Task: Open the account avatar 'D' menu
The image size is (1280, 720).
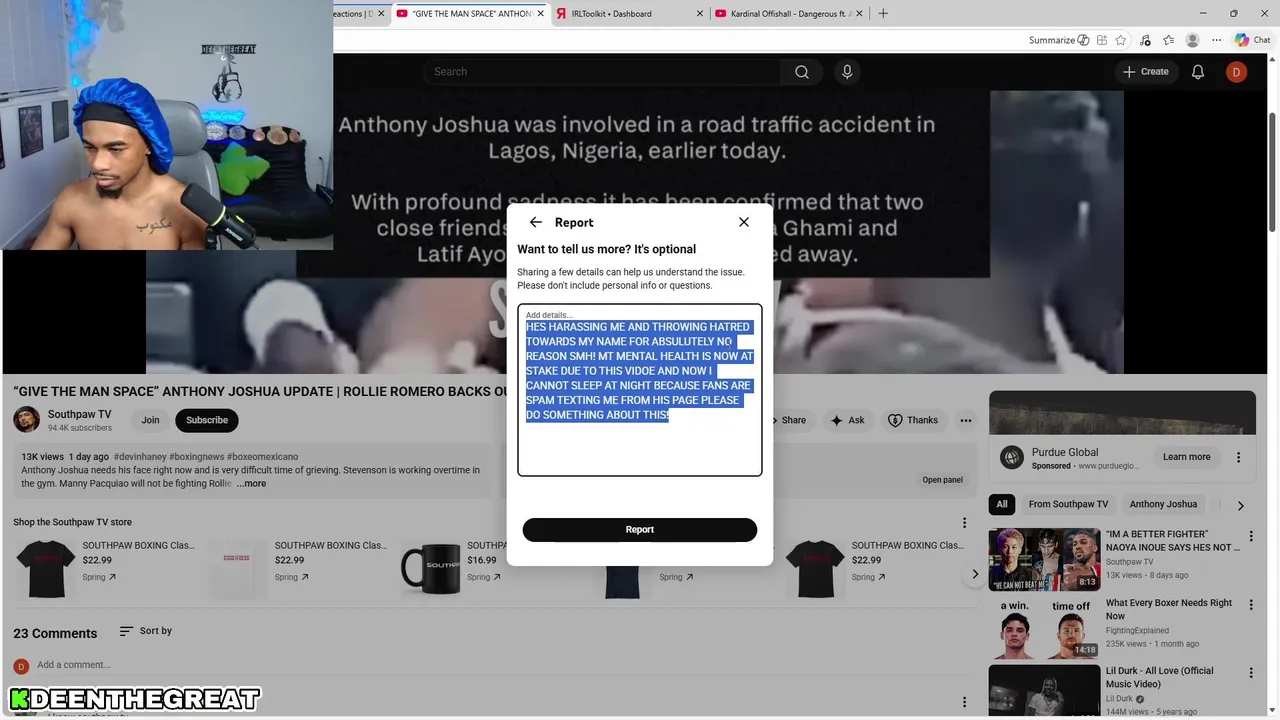Action: click(1237, 72)
